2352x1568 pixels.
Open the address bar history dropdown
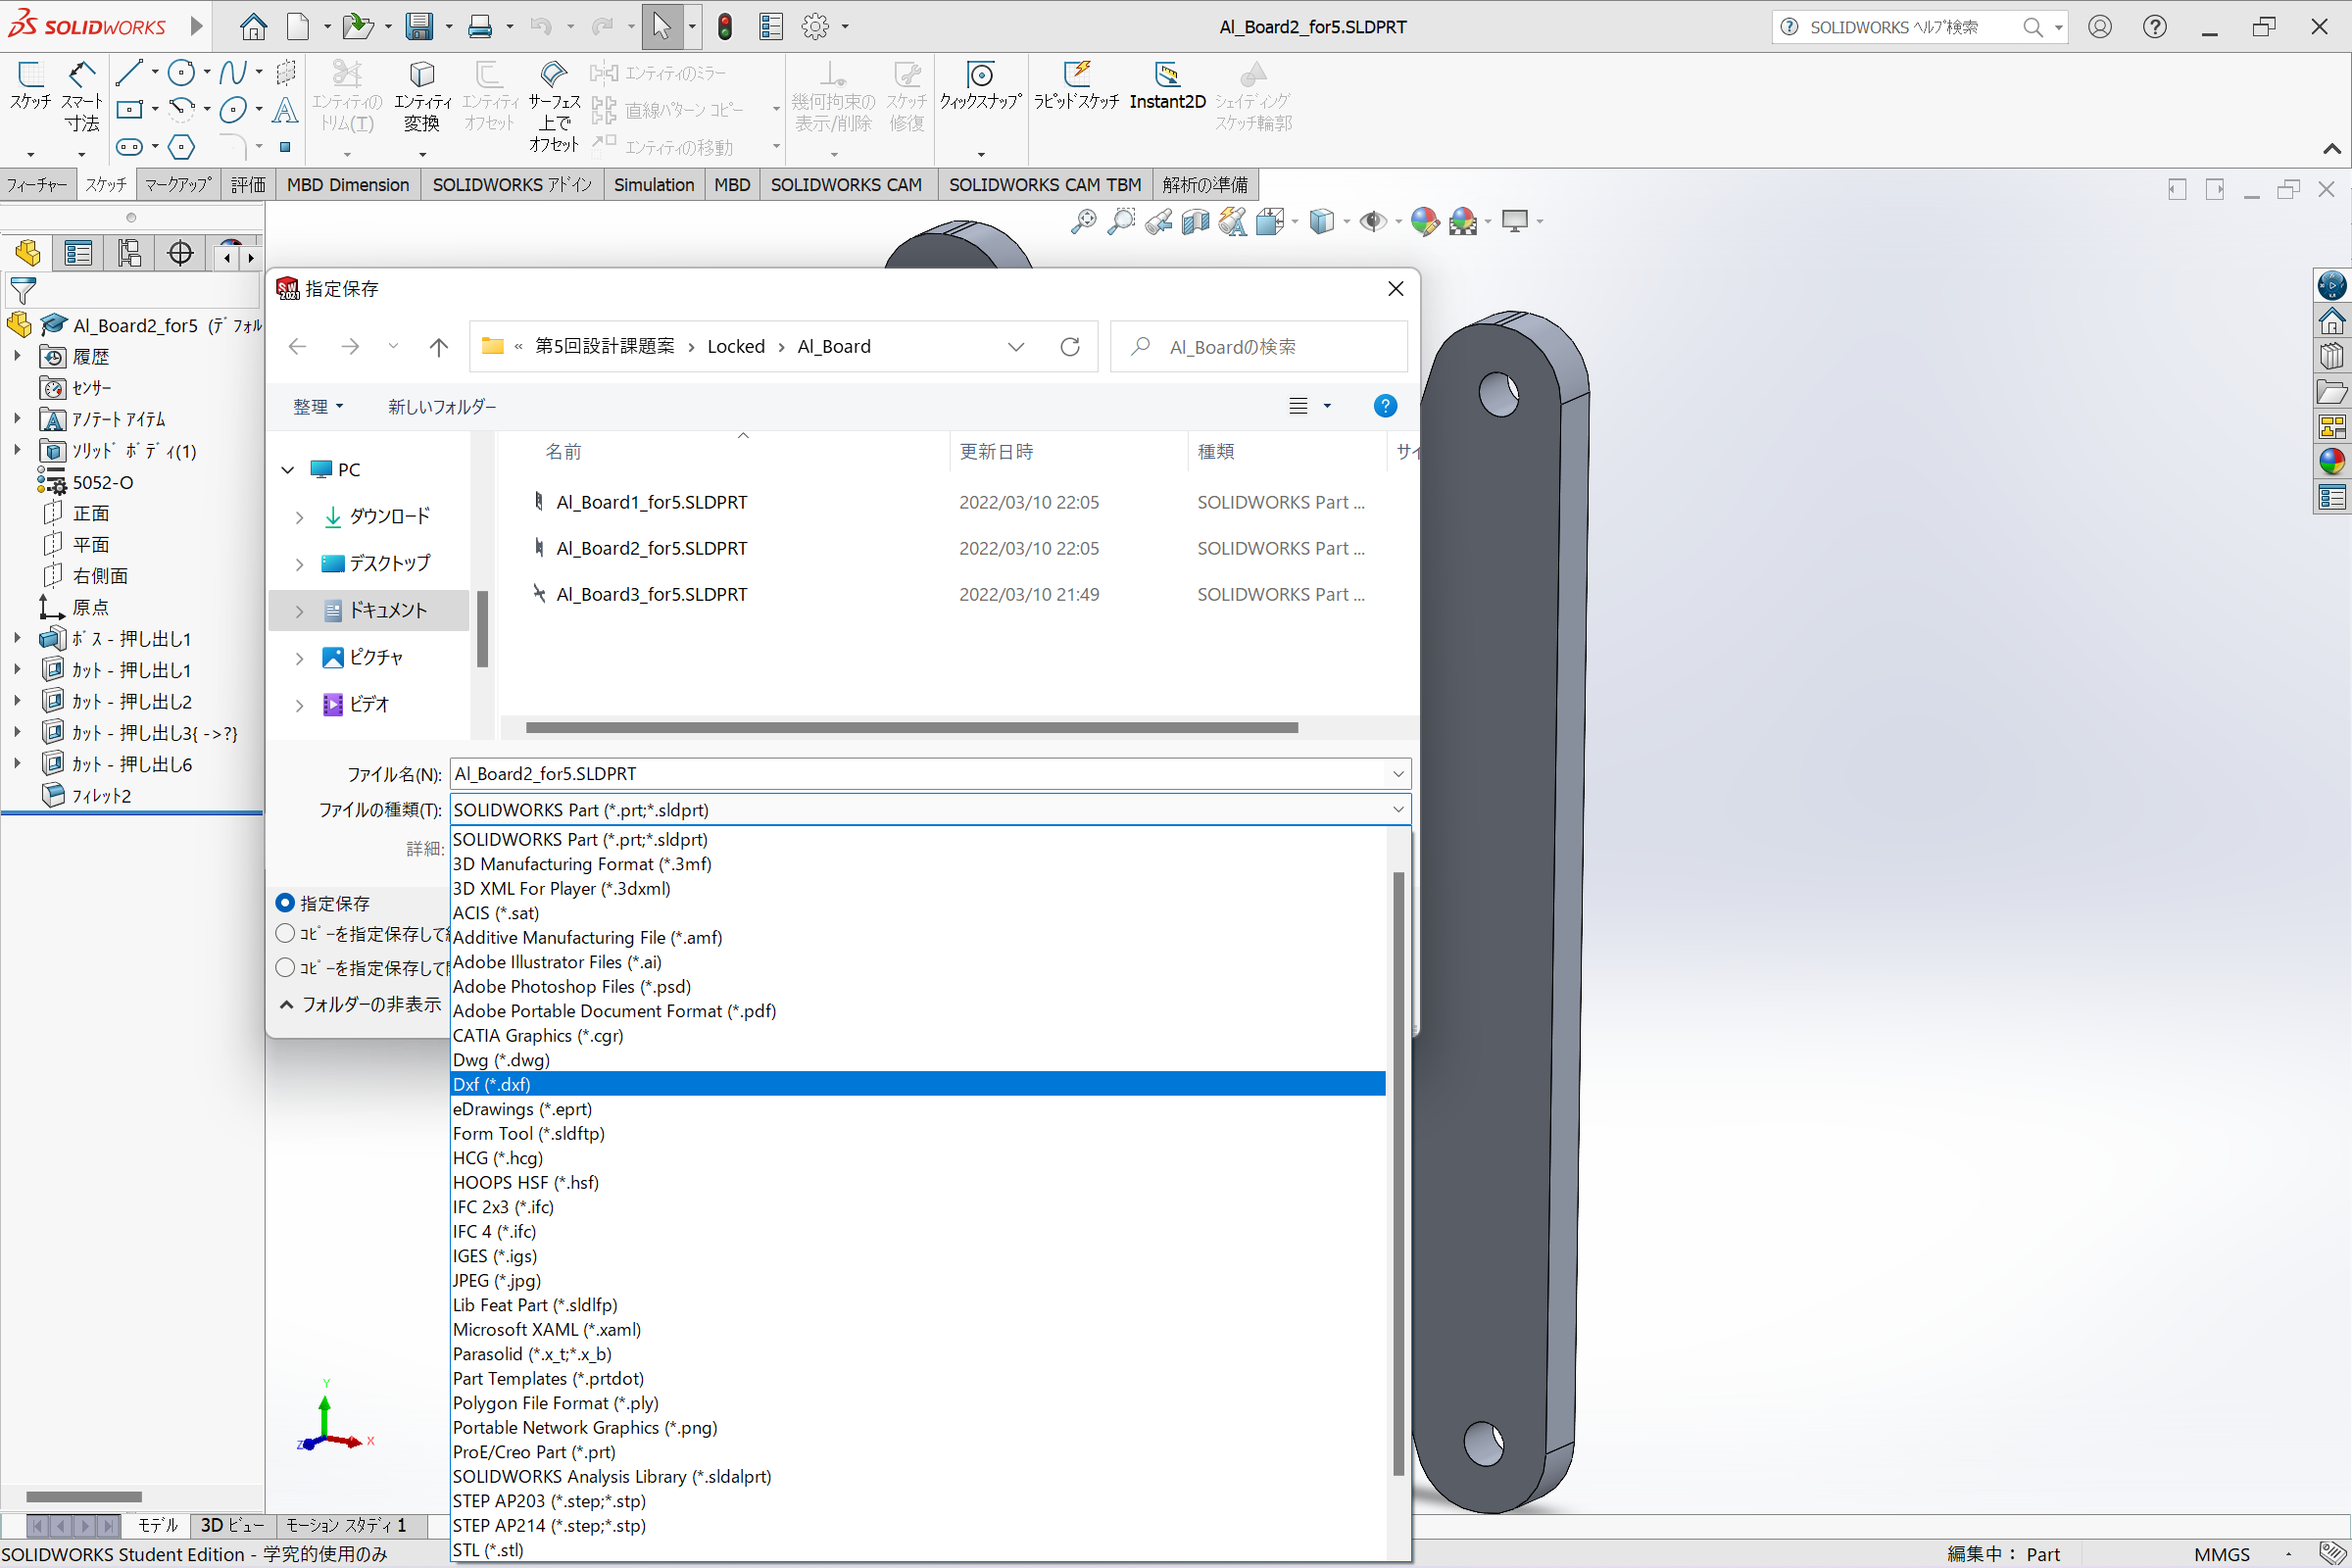(1016, 347)
